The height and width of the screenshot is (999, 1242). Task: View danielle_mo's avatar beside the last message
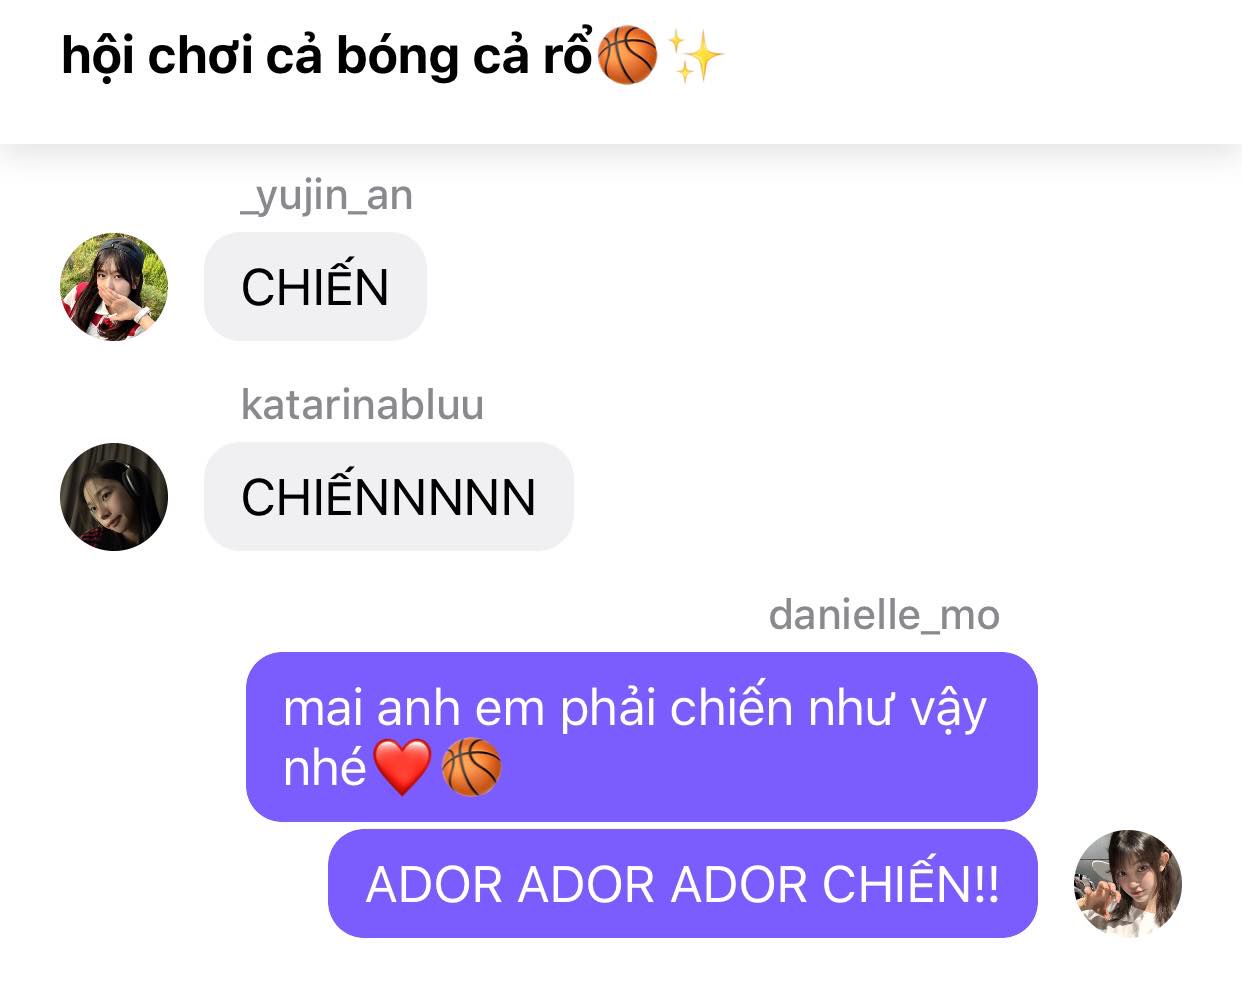tap(1128, 883)
